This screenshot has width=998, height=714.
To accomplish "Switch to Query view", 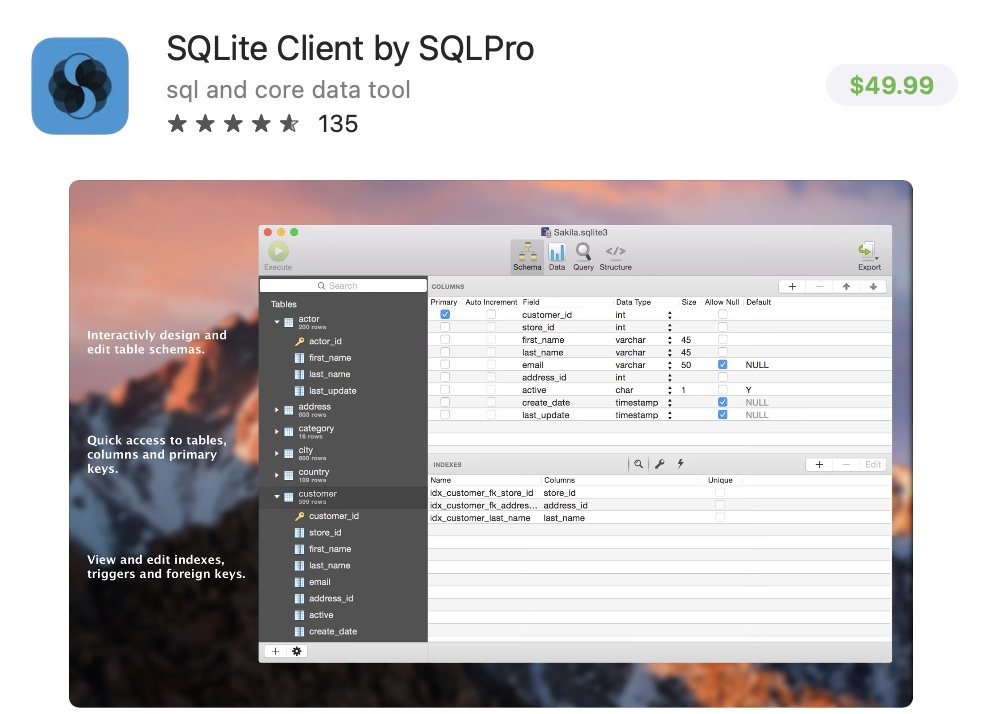I will pyautogui.click(x=583, y=256).
